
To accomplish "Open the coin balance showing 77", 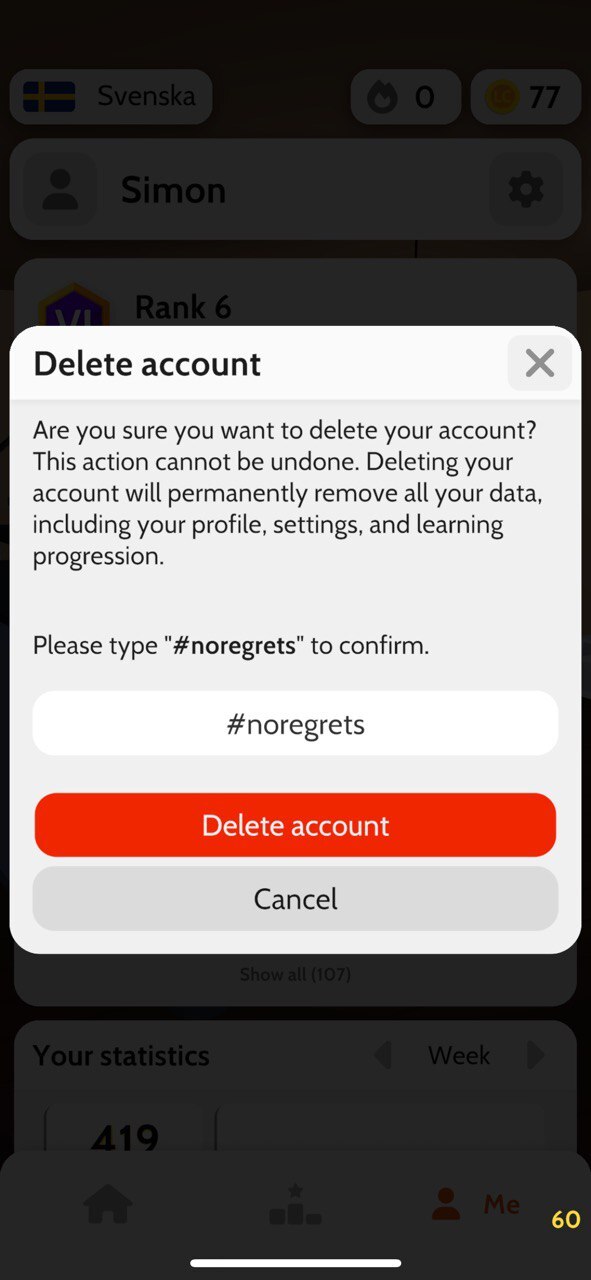I will point(525,97).
